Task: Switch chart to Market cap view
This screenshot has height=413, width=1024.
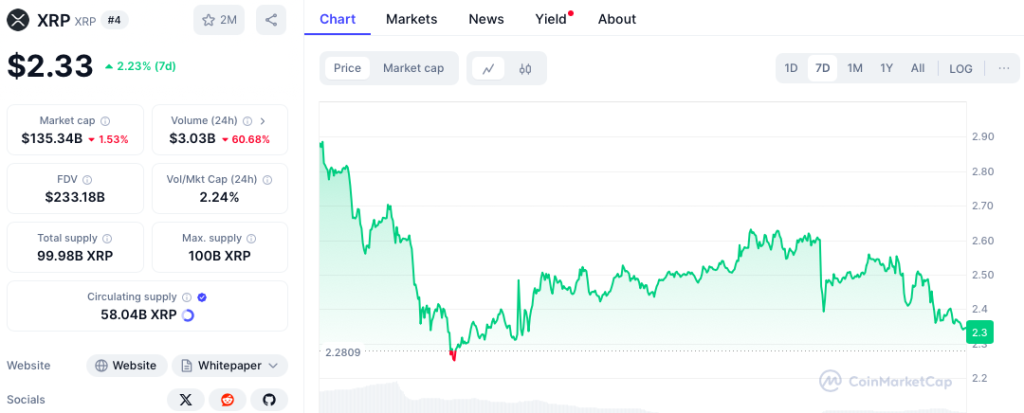Action: pos(413,68)
